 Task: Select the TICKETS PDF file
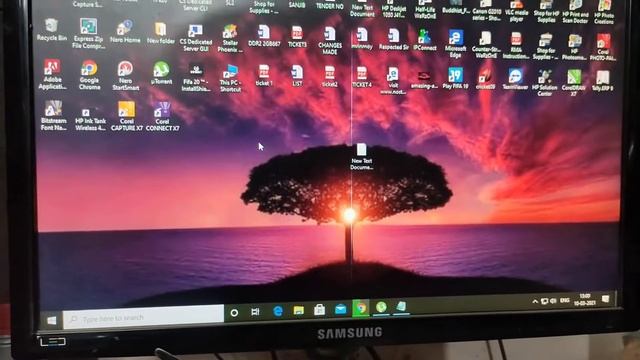click(297, 37)
